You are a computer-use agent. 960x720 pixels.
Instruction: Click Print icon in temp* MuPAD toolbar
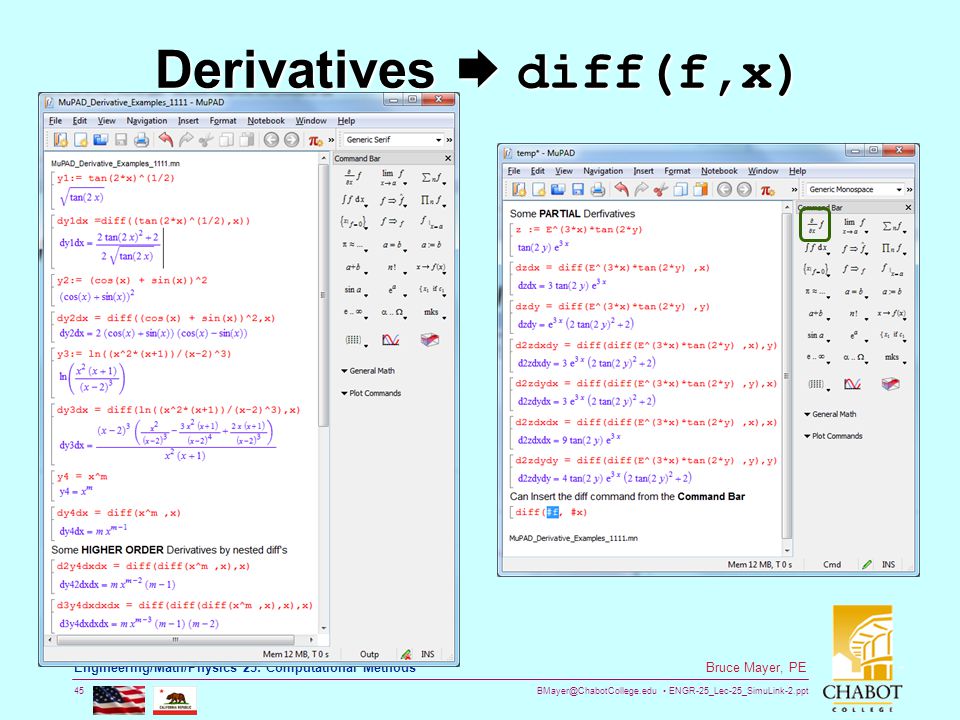tap(598, 190)
